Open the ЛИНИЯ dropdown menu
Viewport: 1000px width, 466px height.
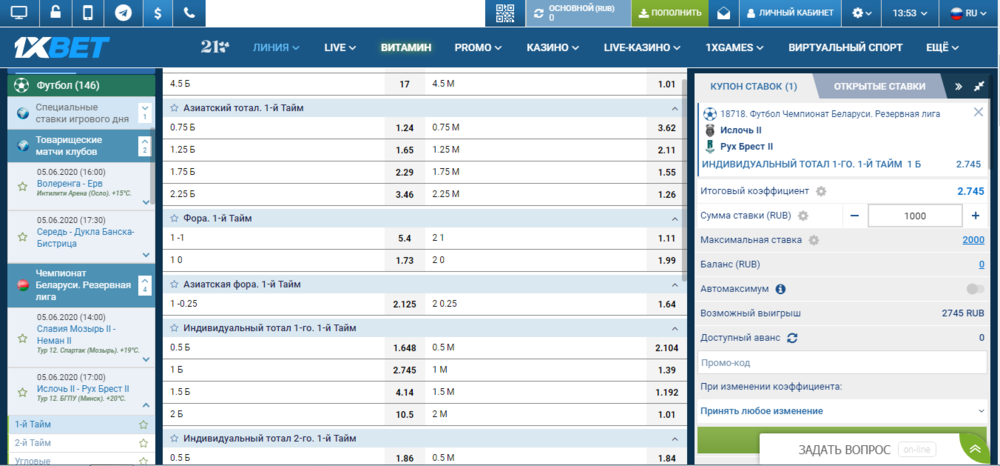click(x=276, y=47)
